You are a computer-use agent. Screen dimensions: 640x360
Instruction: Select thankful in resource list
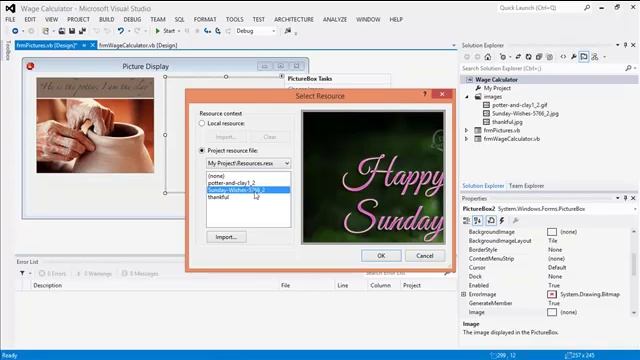click(x=218, y=197)
